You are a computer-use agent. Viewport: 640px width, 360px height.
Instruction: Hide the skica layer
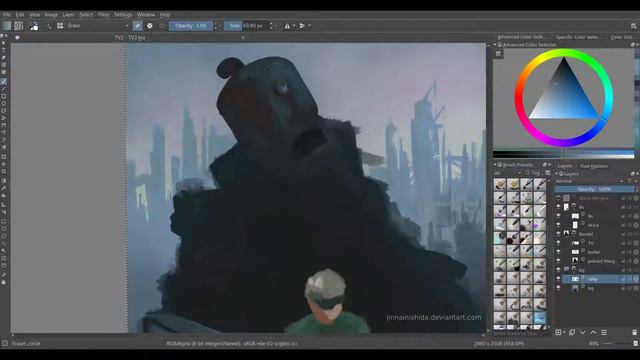558,225
